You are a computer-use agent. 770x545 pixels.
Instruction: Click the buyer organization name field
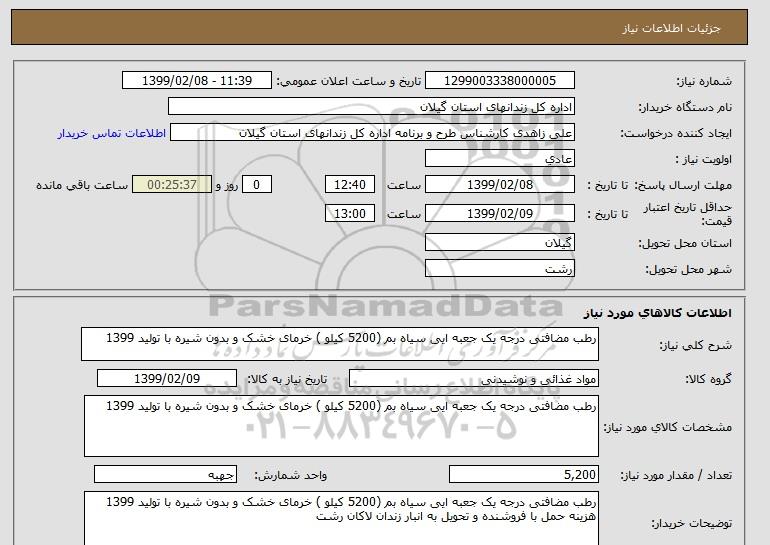click(371, 106)
